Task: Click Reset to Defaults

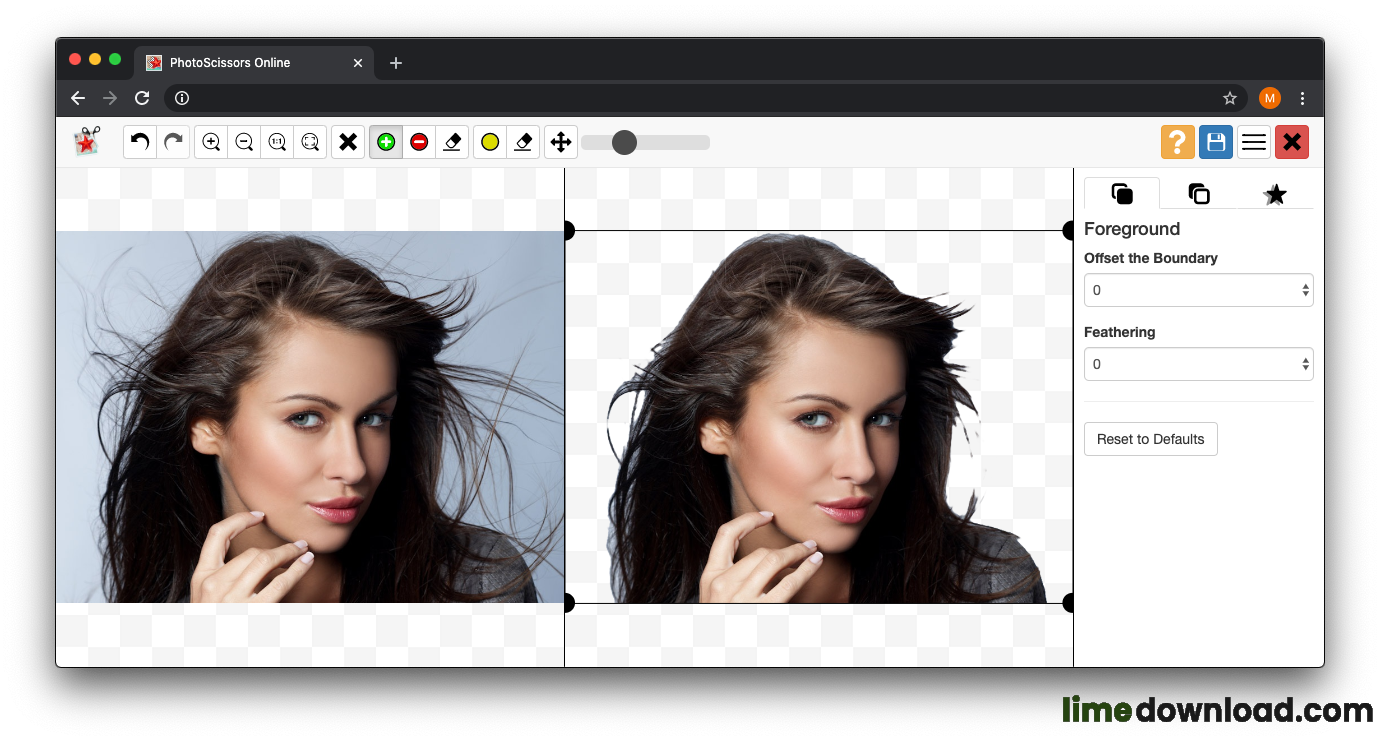Action: pyautogui.click(x=1150, y=438)
